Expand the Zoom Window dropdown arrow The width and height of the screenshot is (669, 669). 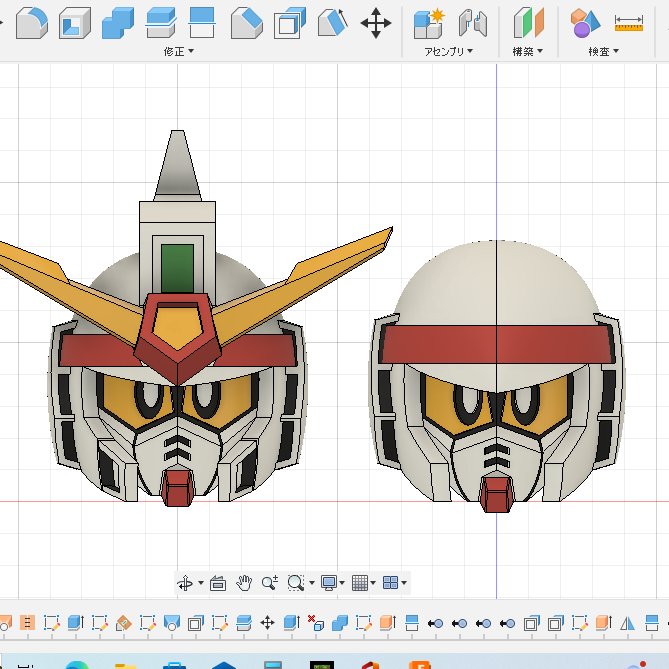pos(312,583)
